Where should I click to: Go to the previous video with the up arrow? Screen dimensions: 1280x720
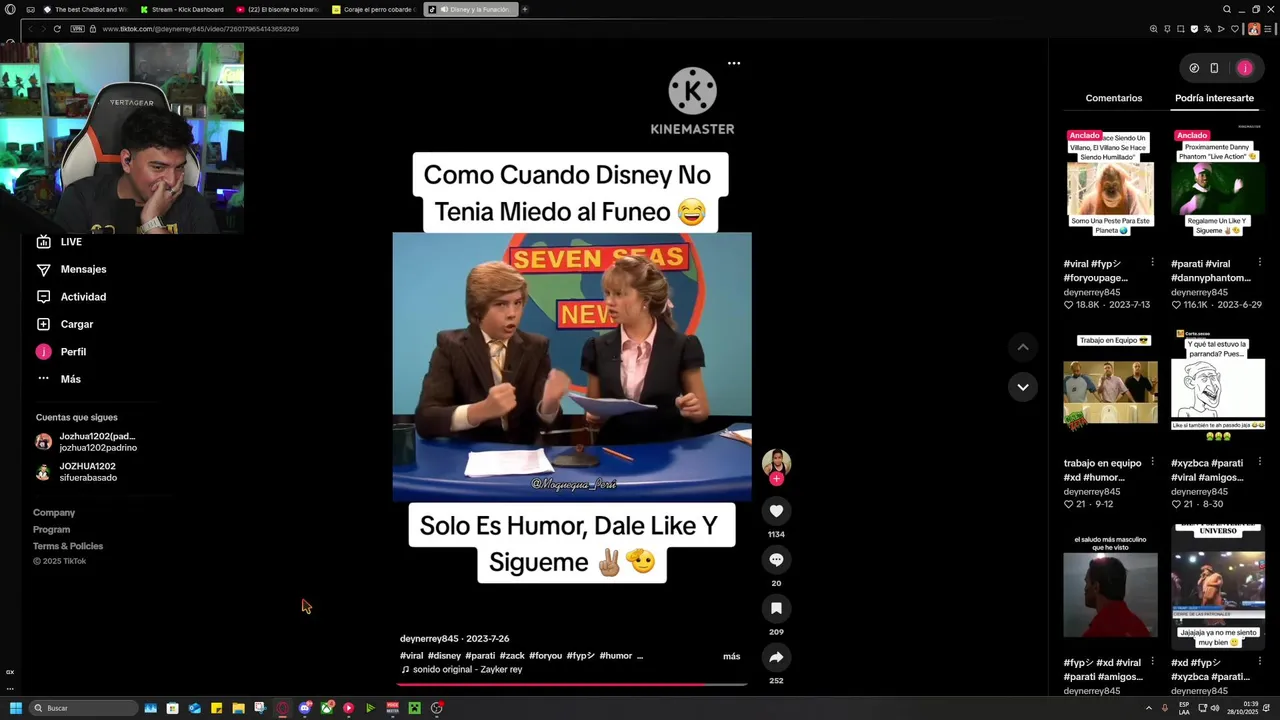pyautogui.click(x=1023, y=347)
